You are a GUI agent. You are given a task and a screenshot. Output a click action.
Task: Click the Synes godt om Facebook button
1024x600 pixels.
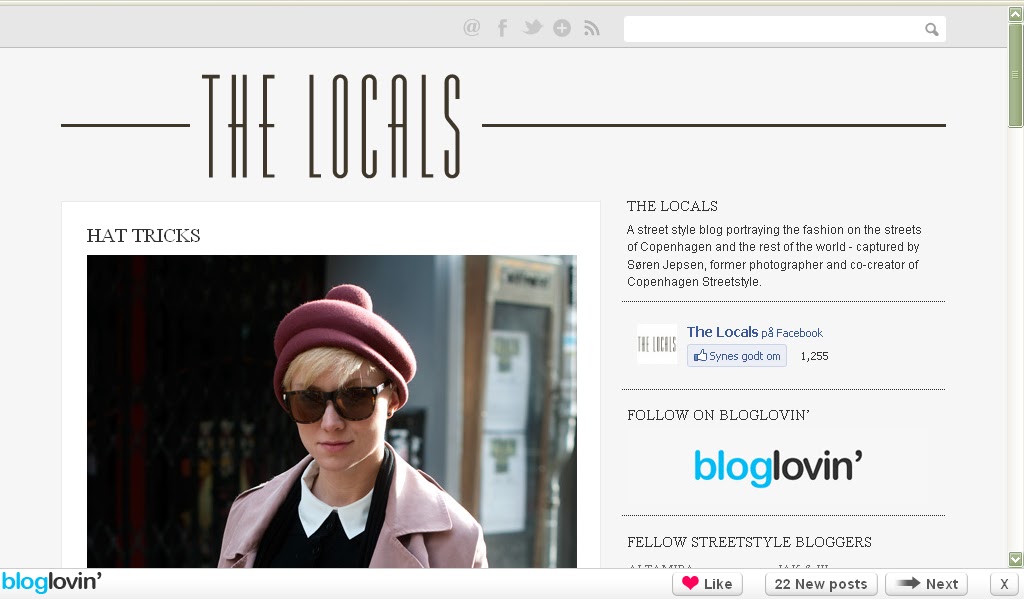pyautogui.click(x=737, y=356)
